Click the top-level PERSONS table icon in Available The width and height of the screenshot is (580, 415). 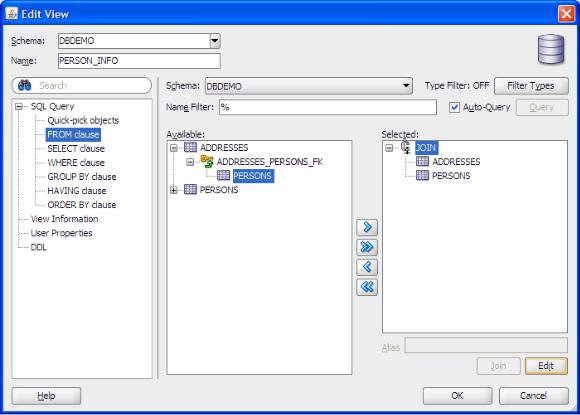[x=190, y=189]
